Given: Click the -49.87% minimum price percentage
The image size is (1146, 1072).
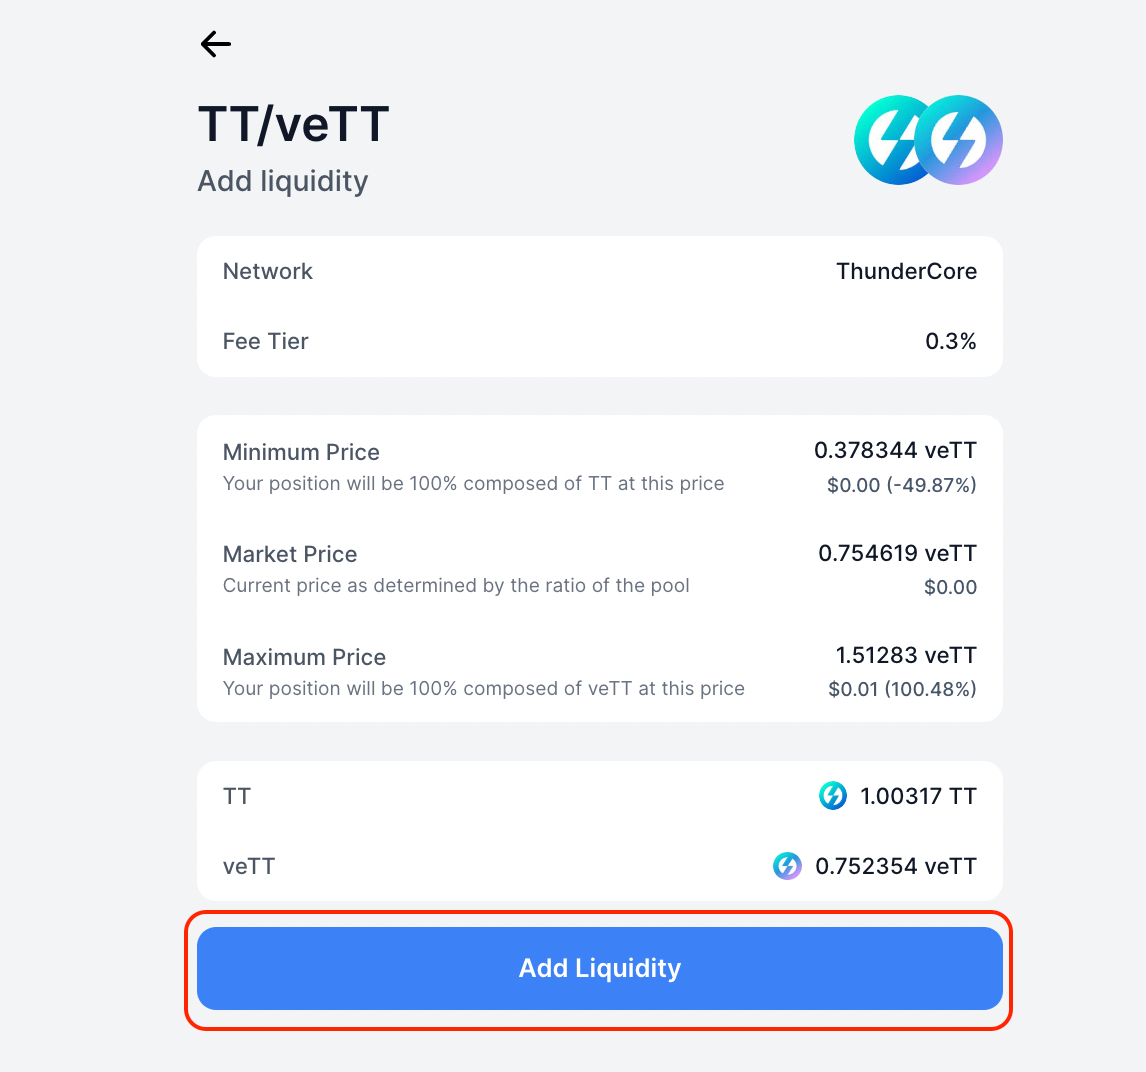Looking at the screenshot, I should [932, 485].
